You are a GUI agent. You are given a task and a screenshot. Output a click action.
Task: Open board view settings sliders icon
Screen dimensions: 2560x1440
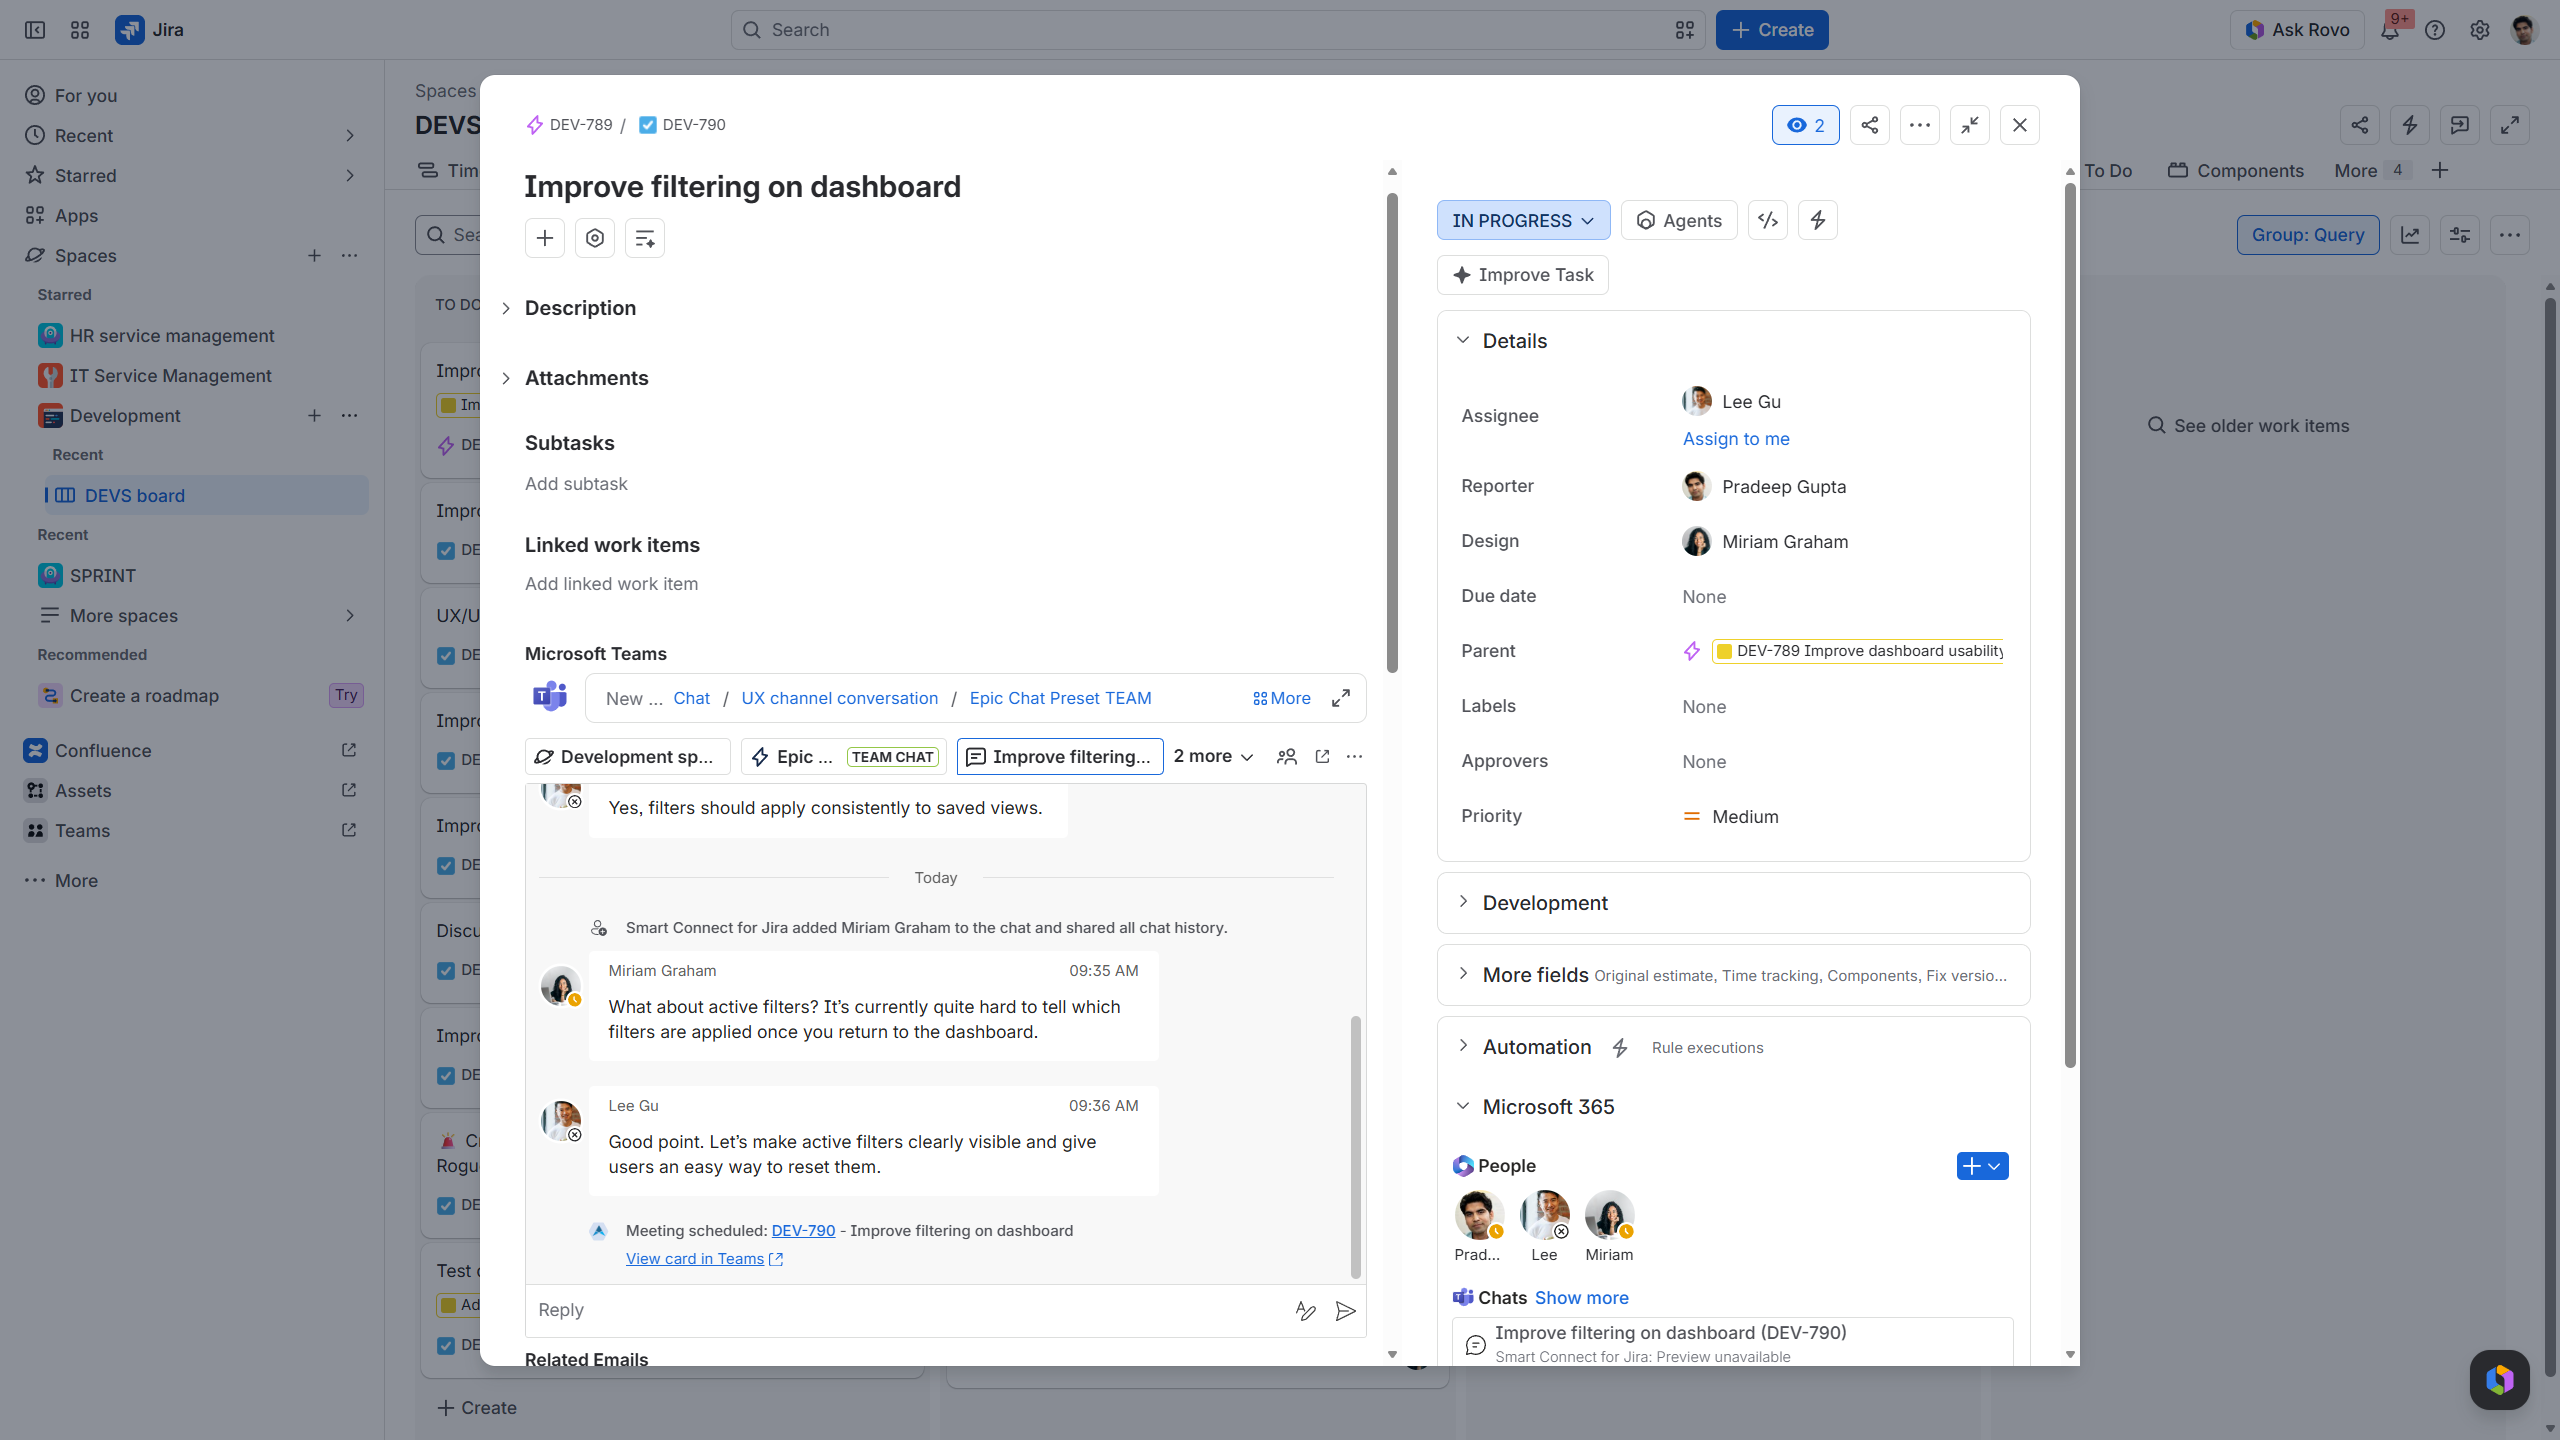pyautogui.click(x=2460, y=235)
